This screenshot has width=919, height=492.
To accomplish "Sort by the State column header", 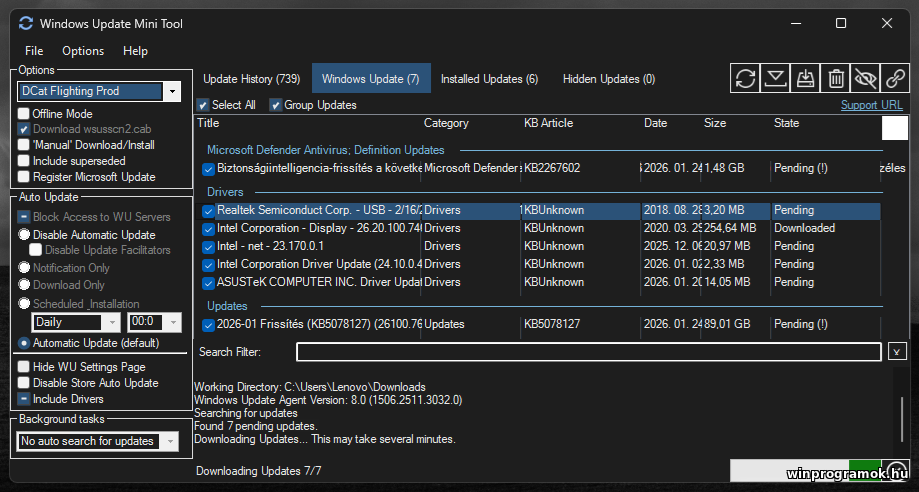I will (x=786, y=123).
